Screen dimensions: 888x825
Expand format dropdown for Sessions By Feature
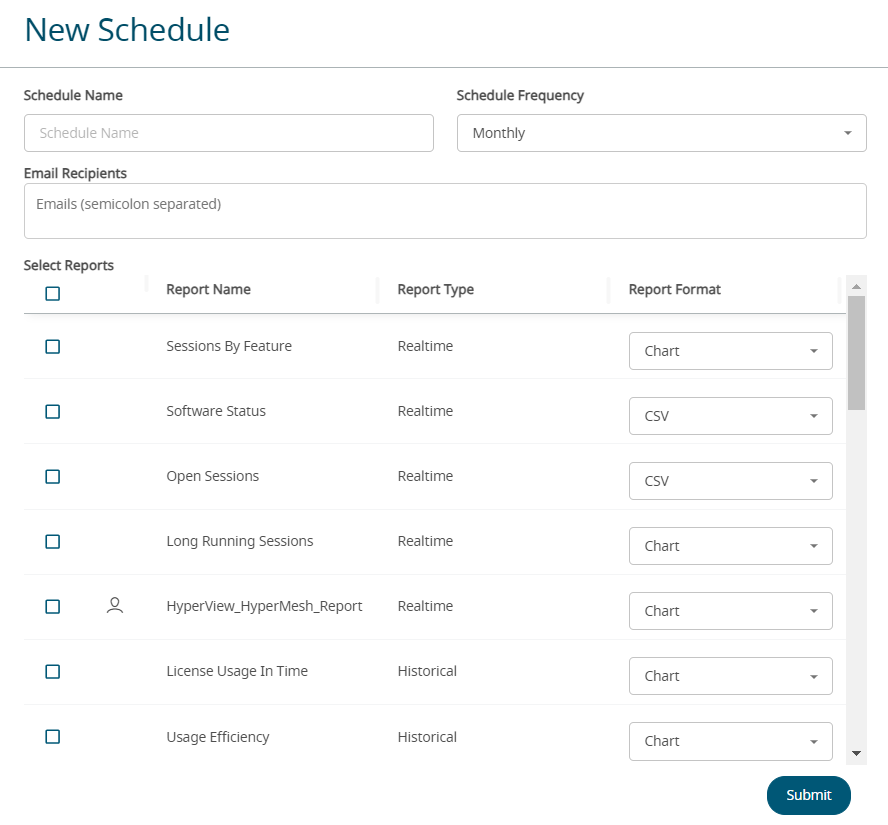point(730,351)
